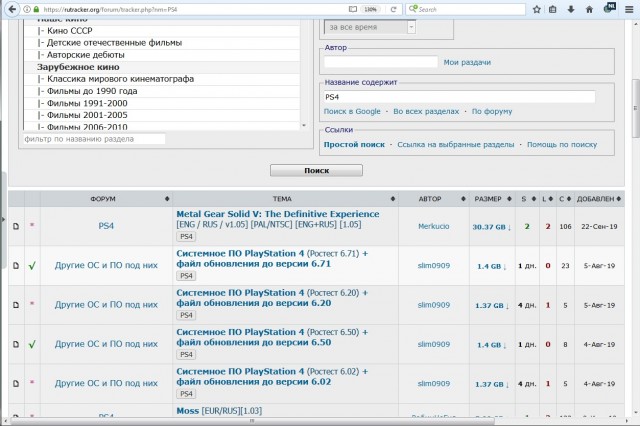Click the green padlock security icon
This screenshot has width=640, height=426.
(36, 9)
